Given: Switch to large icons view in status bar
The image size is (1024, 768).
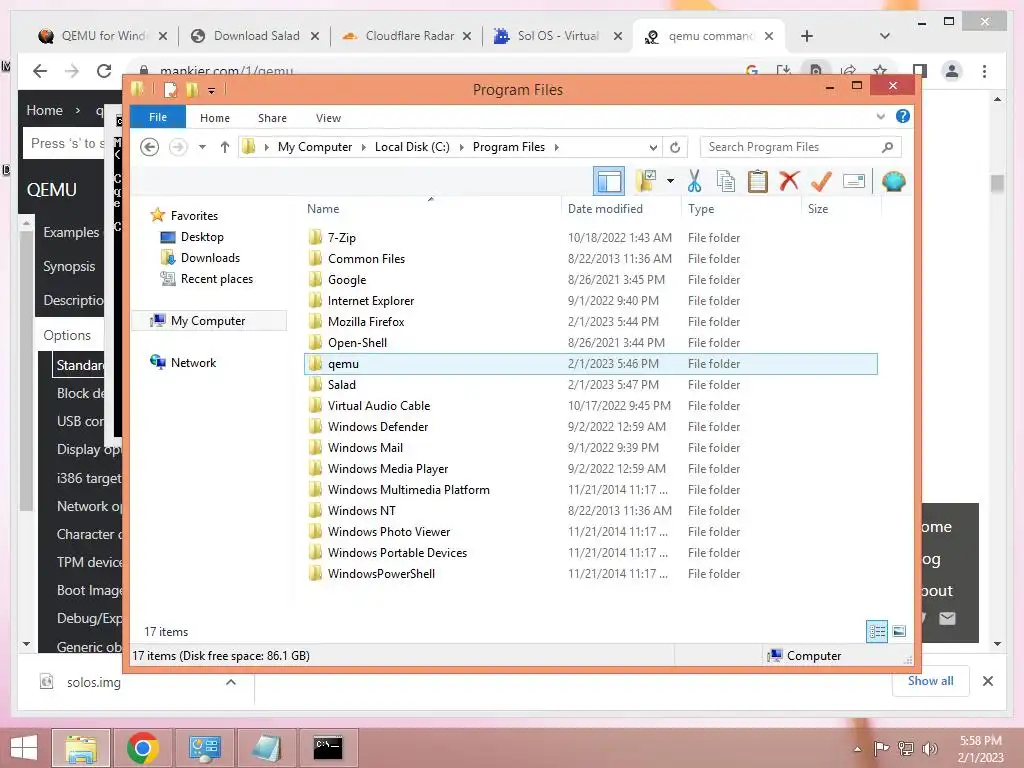Looking at the screenshot, I should [x=899, y=631].
